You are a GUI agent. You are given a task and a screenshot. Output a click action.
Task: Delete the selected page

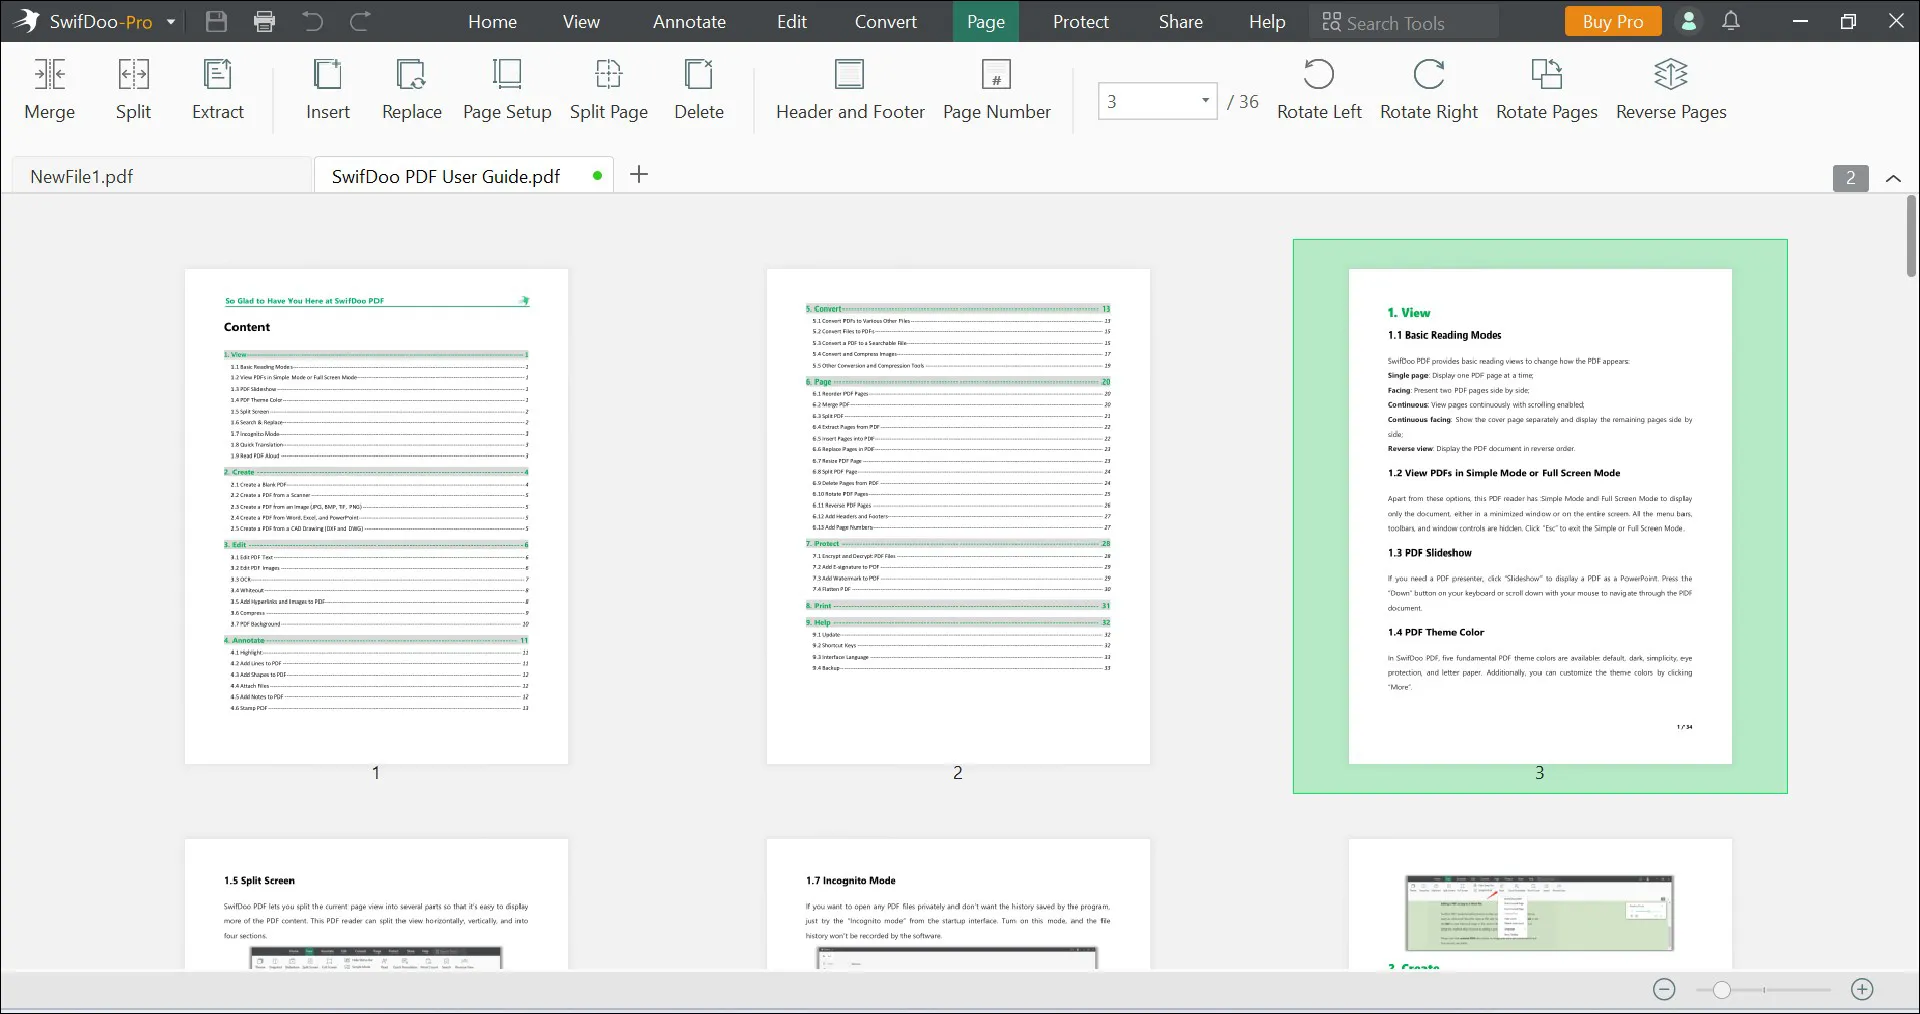point(698,75)
